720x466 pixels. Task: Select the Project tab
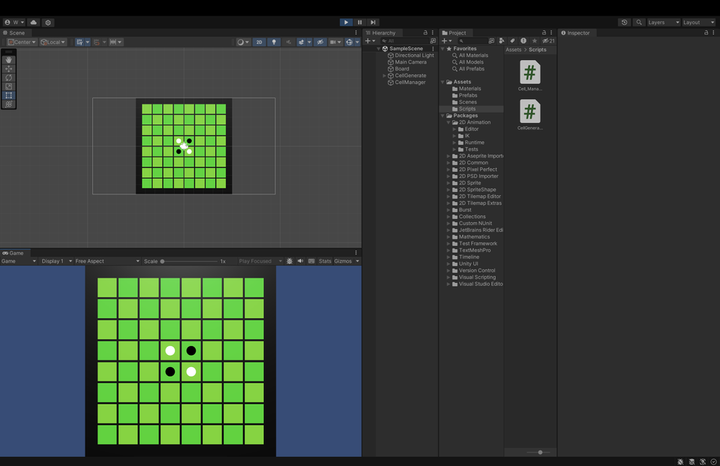coord(457,33)
